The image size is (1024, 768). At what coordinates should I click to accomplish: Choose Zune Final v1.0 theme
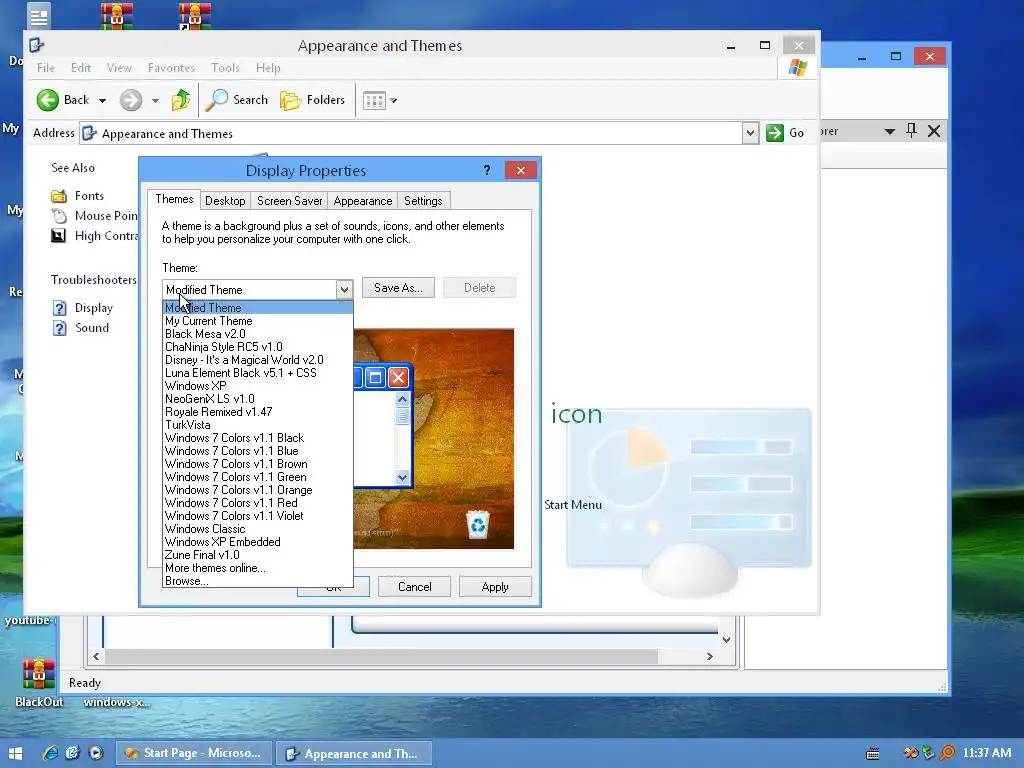(x=257, y=555)
